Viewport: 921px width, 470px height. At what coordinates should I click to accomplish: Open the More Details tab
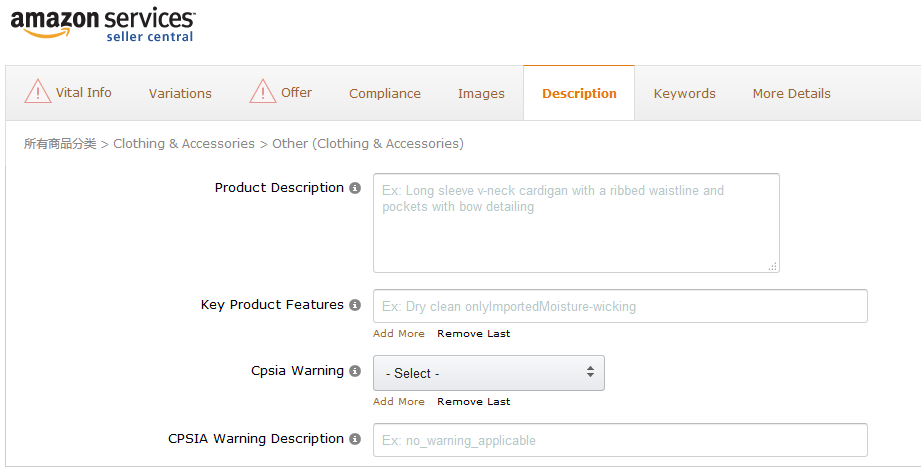[791, 93]
